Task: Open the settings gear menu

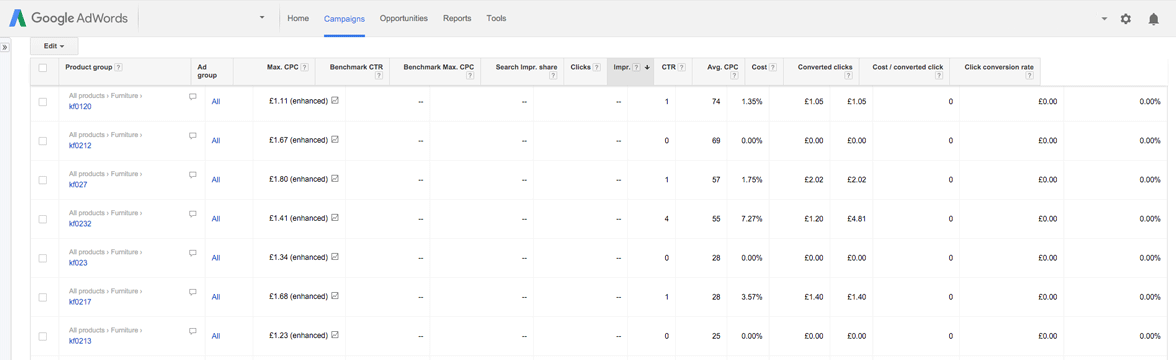Action: [1125, 19]
